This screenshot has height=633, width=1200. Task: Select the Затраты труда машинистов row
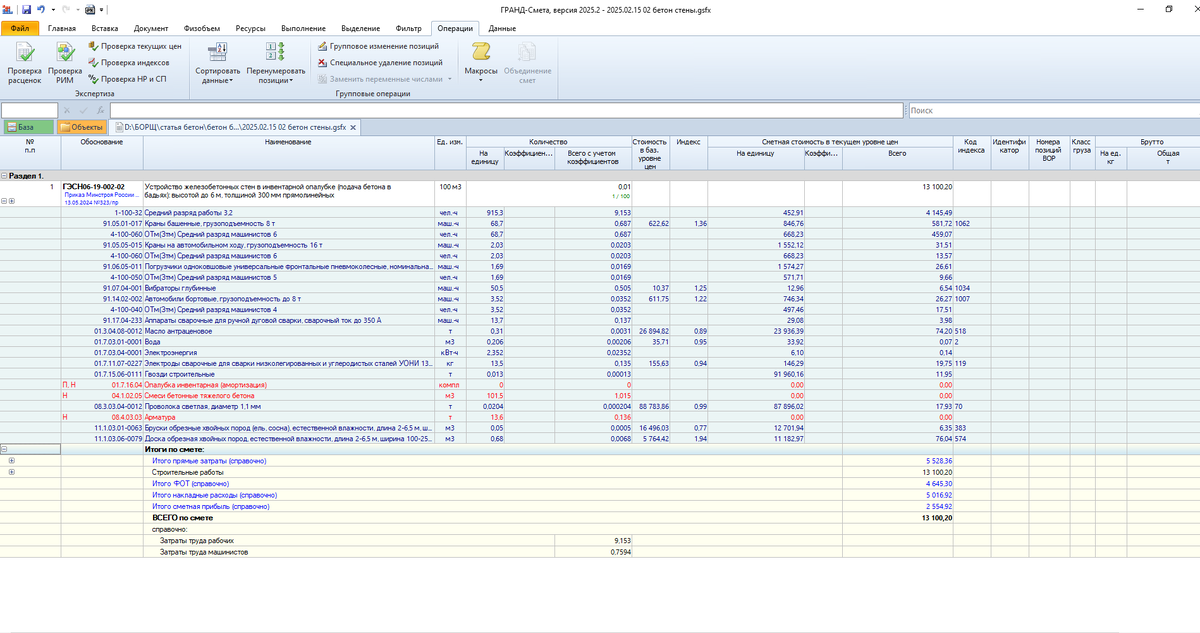coord(600,552)
